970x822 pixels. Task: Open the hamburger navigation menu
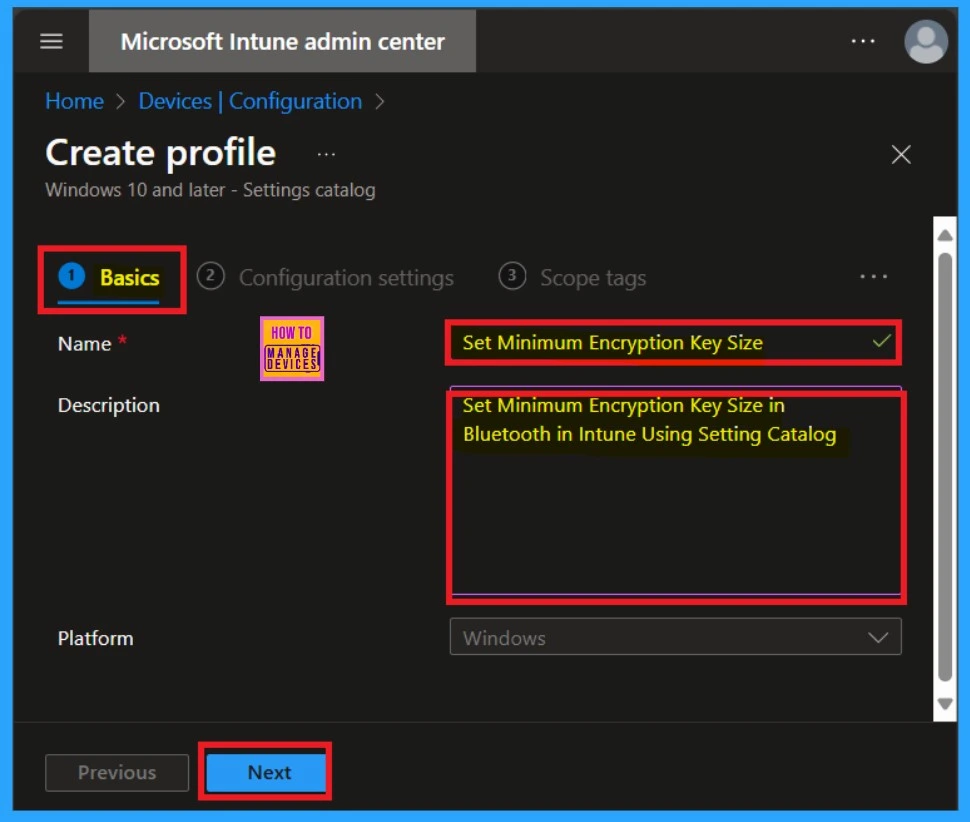click(51, 41)
